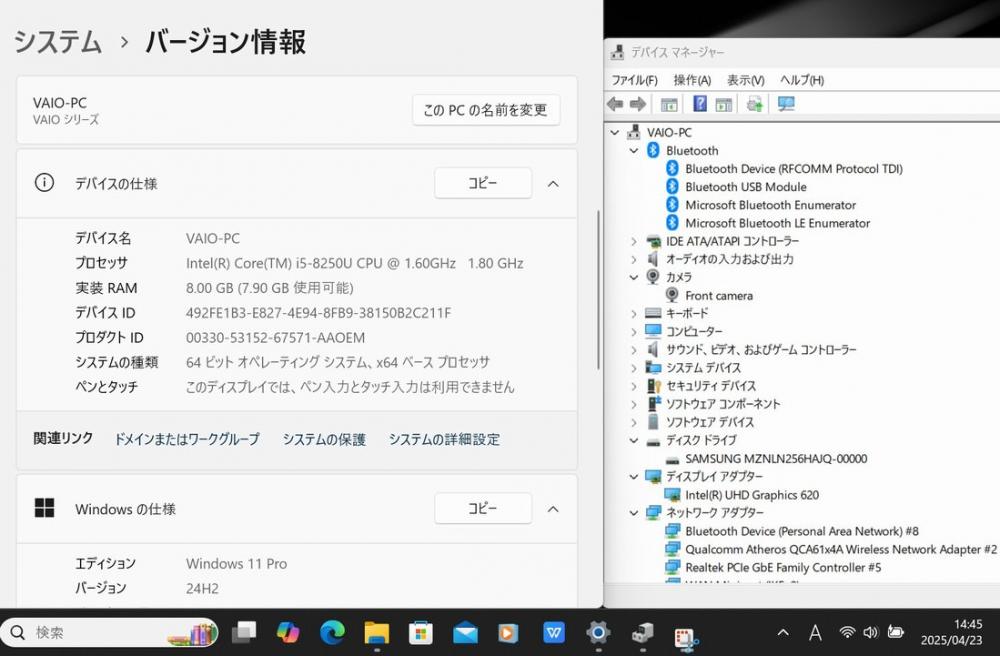Select the SAMSUNG MZNLN256HAJQ-00000 disk icon

[x=672, y=459]
